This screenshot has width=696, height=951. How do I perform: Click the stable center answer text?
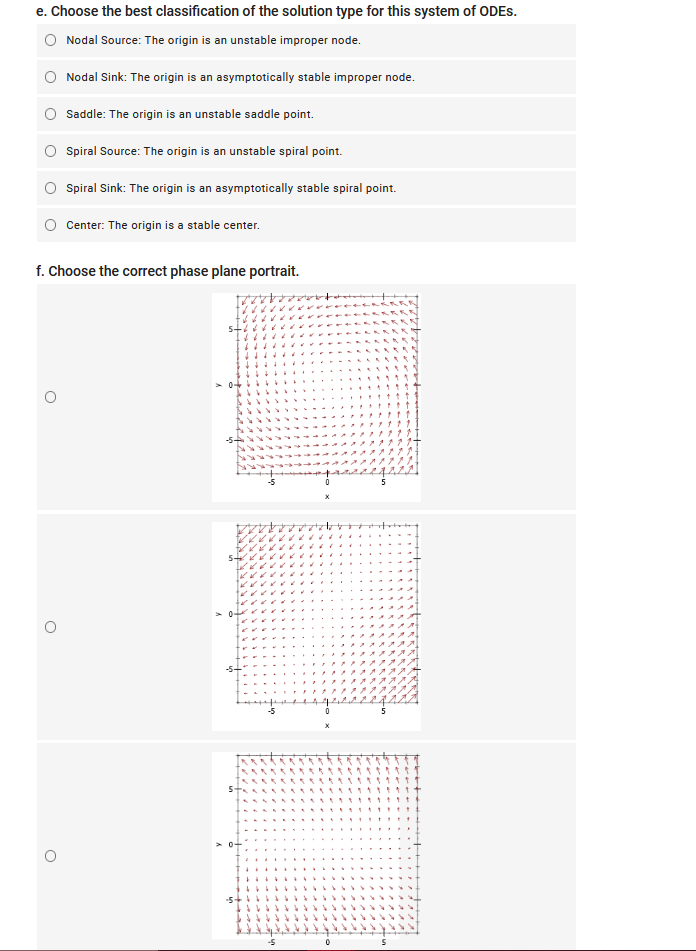click(x=163, y=225)
